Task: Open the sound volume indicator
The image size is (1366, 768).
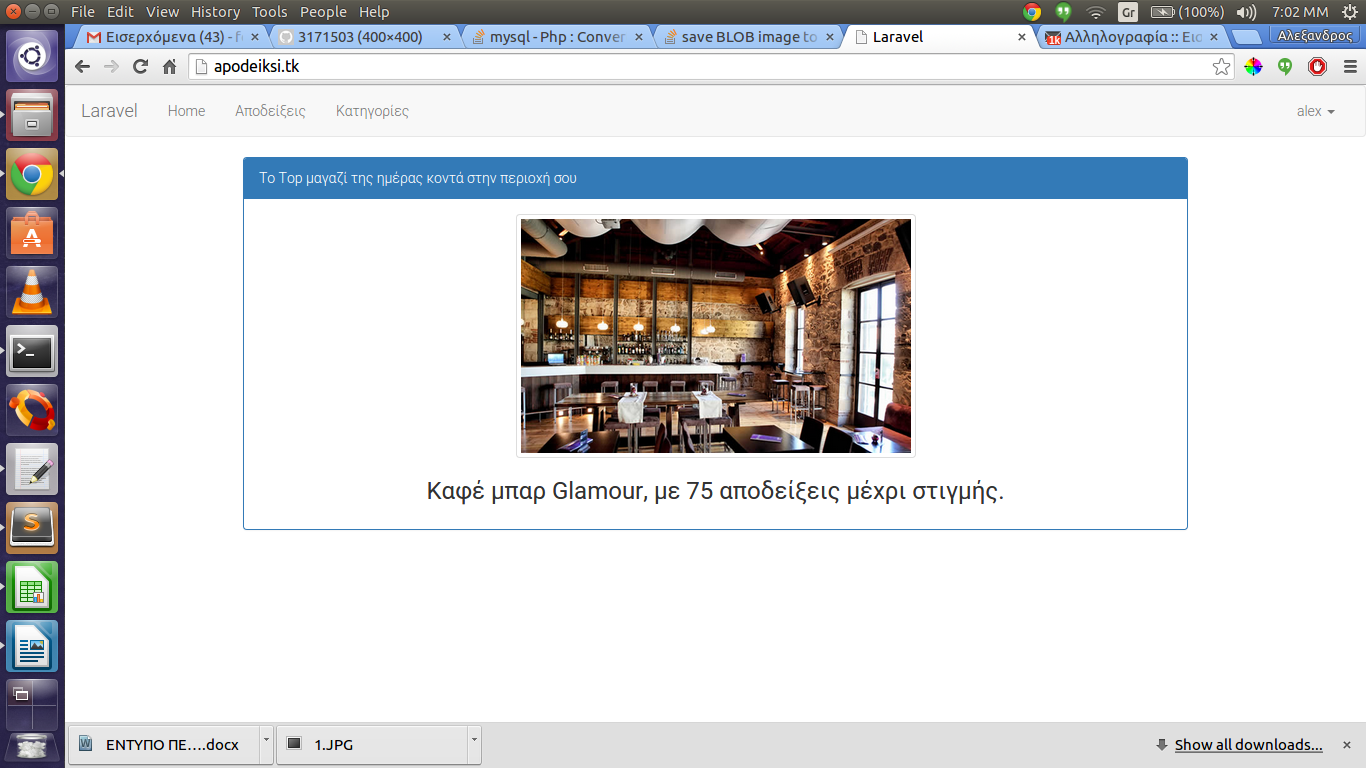Action: (x=1246, y=12)
